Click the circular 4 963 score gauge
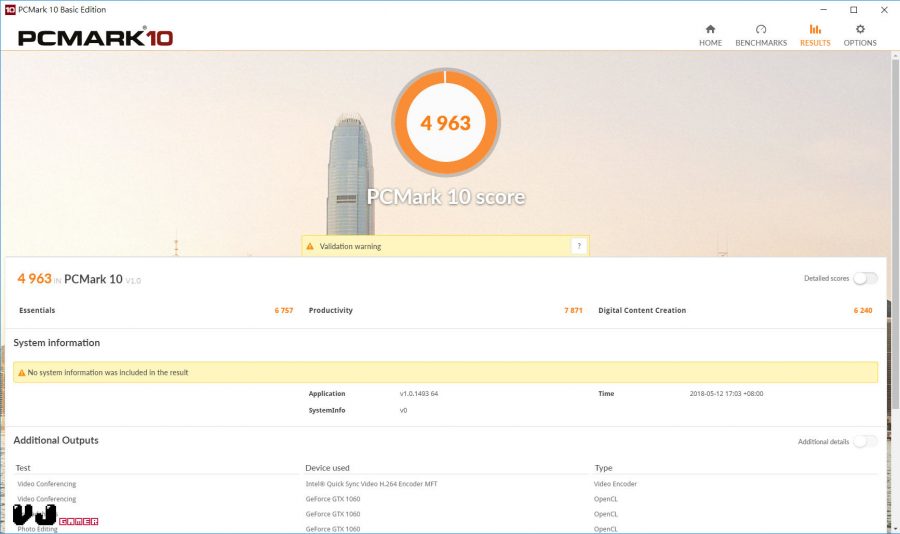Screen dimensions: 900x534 pos(445,122)
